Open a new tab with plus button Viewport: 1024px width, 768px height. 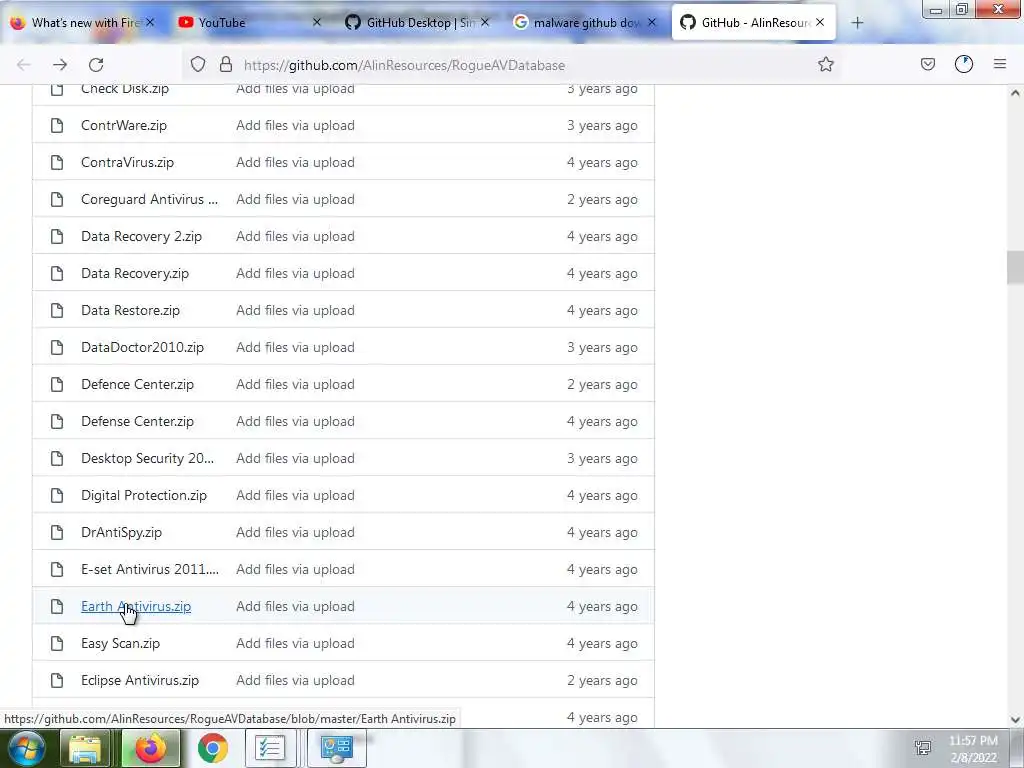[x=857, y=23]
